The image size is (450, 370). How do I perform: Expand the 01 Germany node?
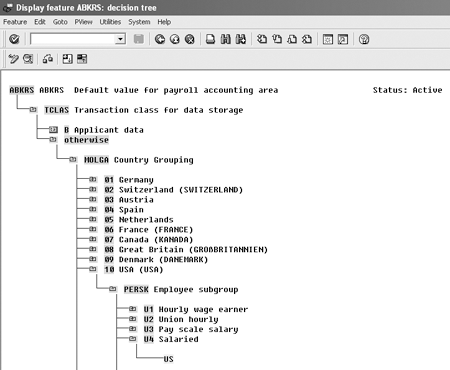pyautogui.click(x=93, y=180)
